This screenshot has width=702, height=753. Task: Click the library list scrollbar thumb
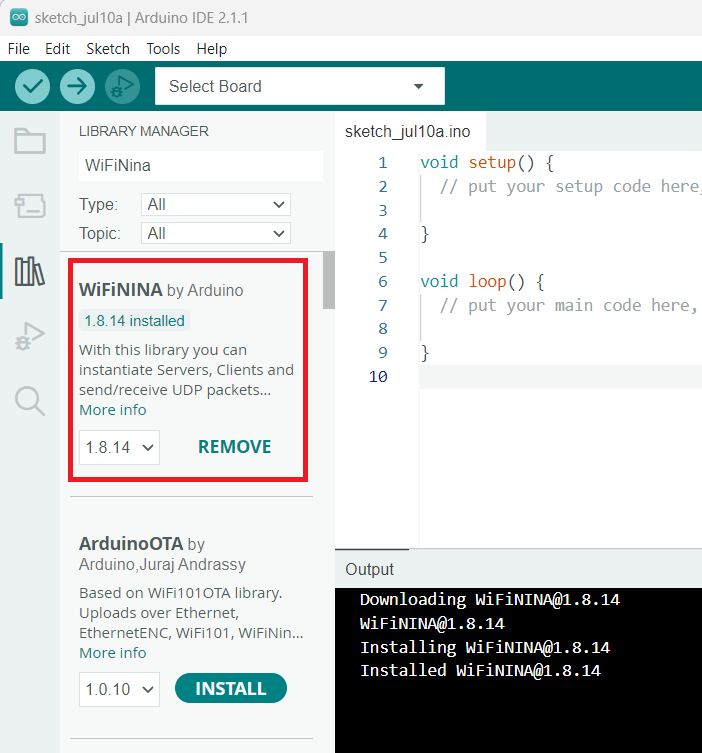click(x=329, y=280)
